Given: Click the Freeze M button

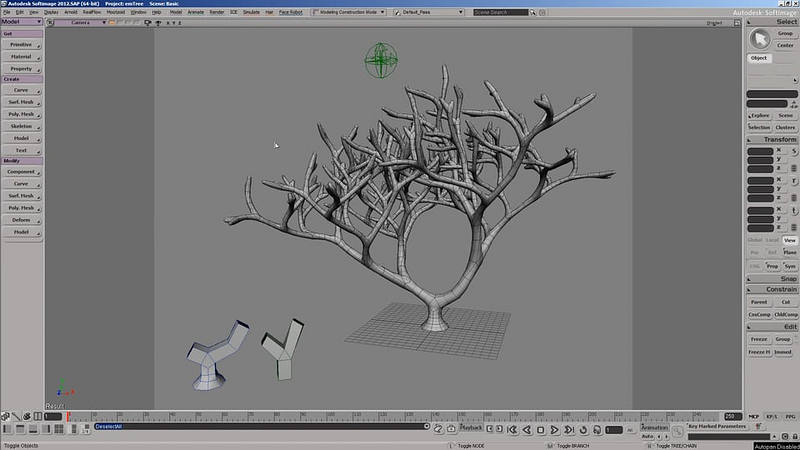Looking at the screenshot, I should [759, 352].
